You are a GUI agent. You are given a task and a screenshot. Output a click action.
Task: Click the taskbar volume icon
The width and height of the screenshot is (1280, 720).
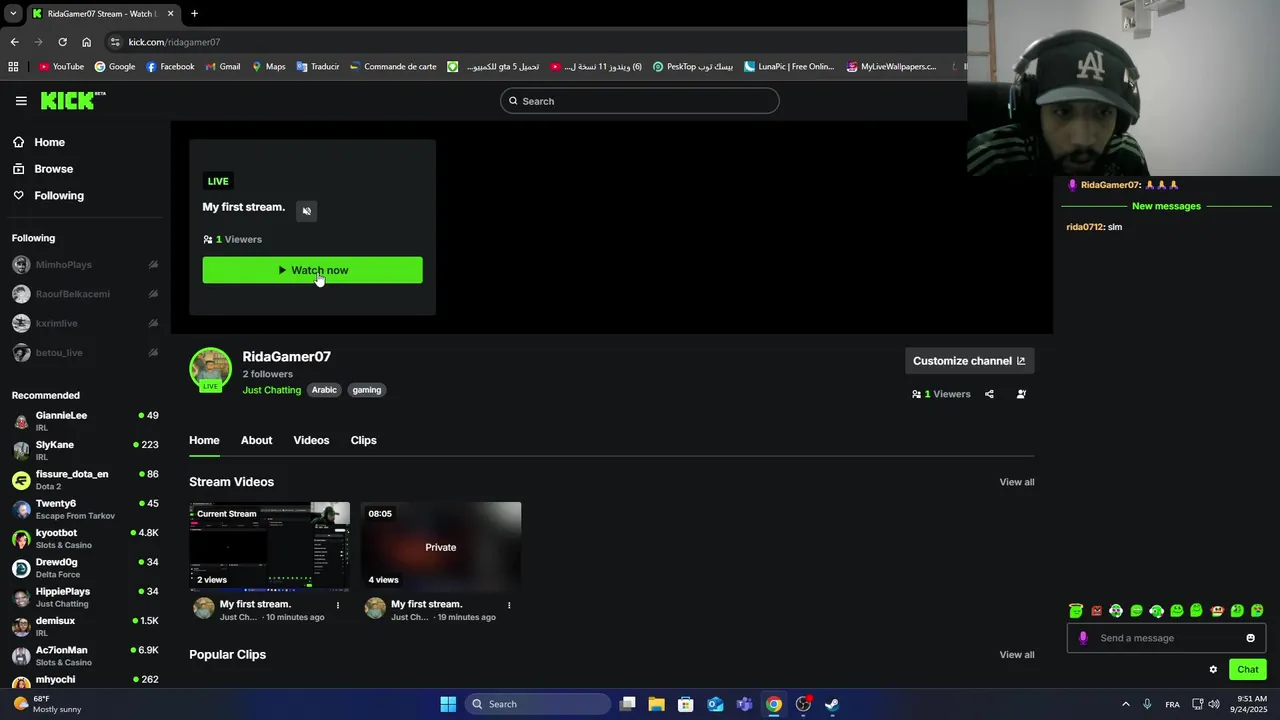[x=1213, y=704]
